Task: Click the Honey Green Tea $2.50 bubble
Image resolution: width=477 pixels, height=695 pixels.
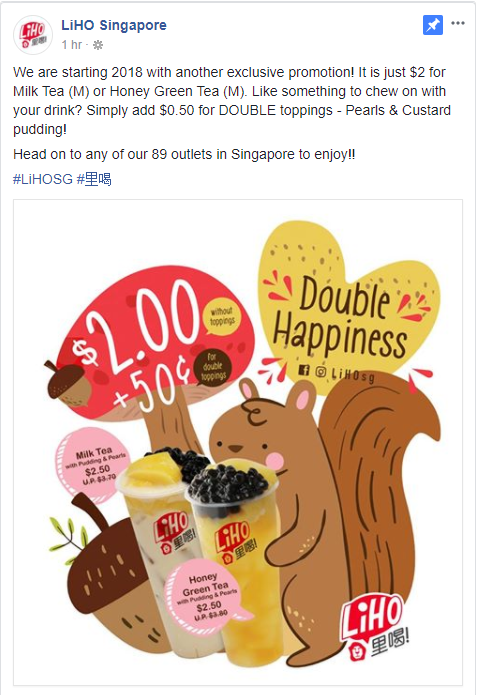Action: coord(207,597)
